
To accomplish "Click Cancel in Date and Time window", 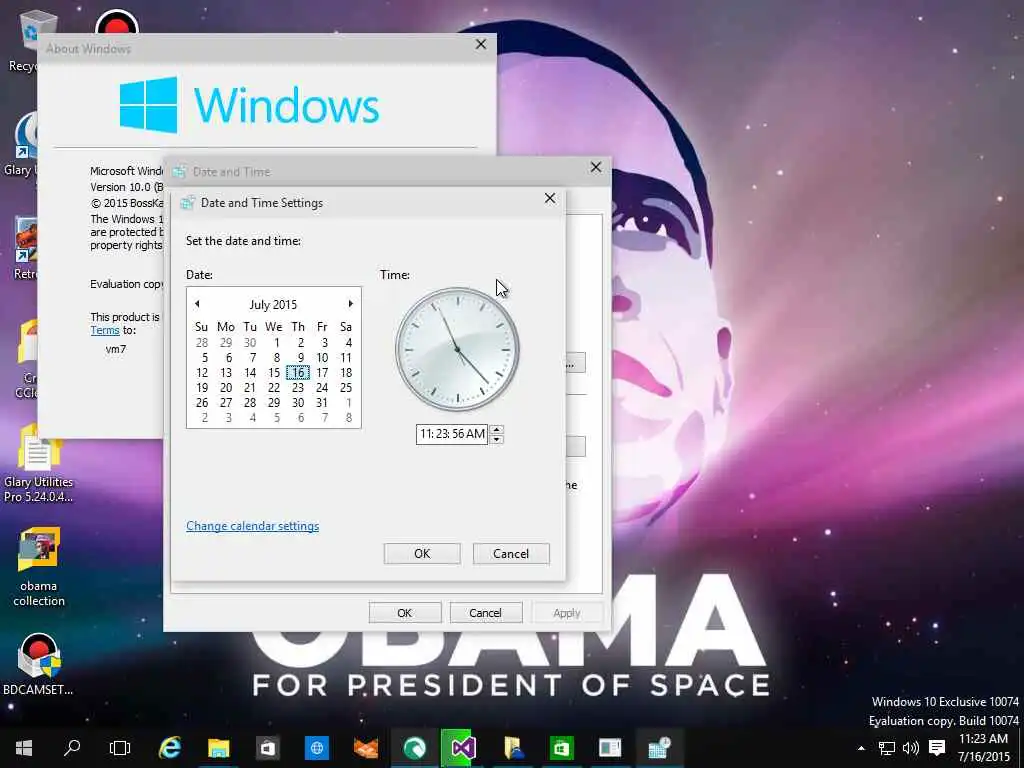I will 485,613.
